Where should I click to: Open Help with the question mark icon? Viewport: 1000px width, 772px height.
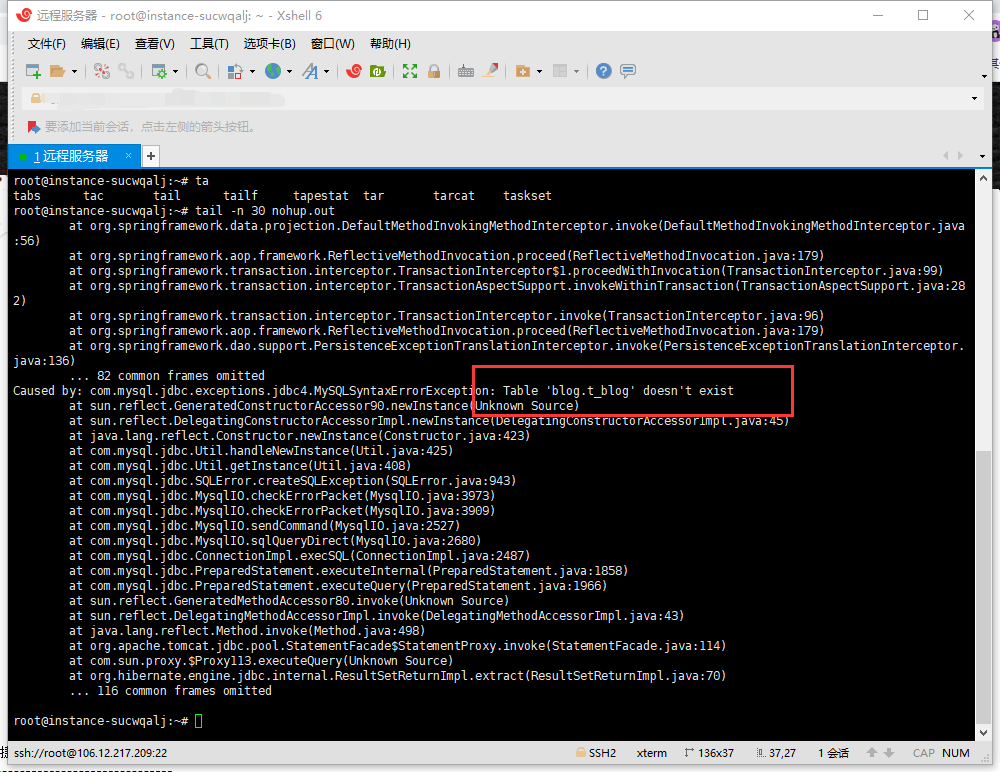pyautogui.click(x=601, y=71)
